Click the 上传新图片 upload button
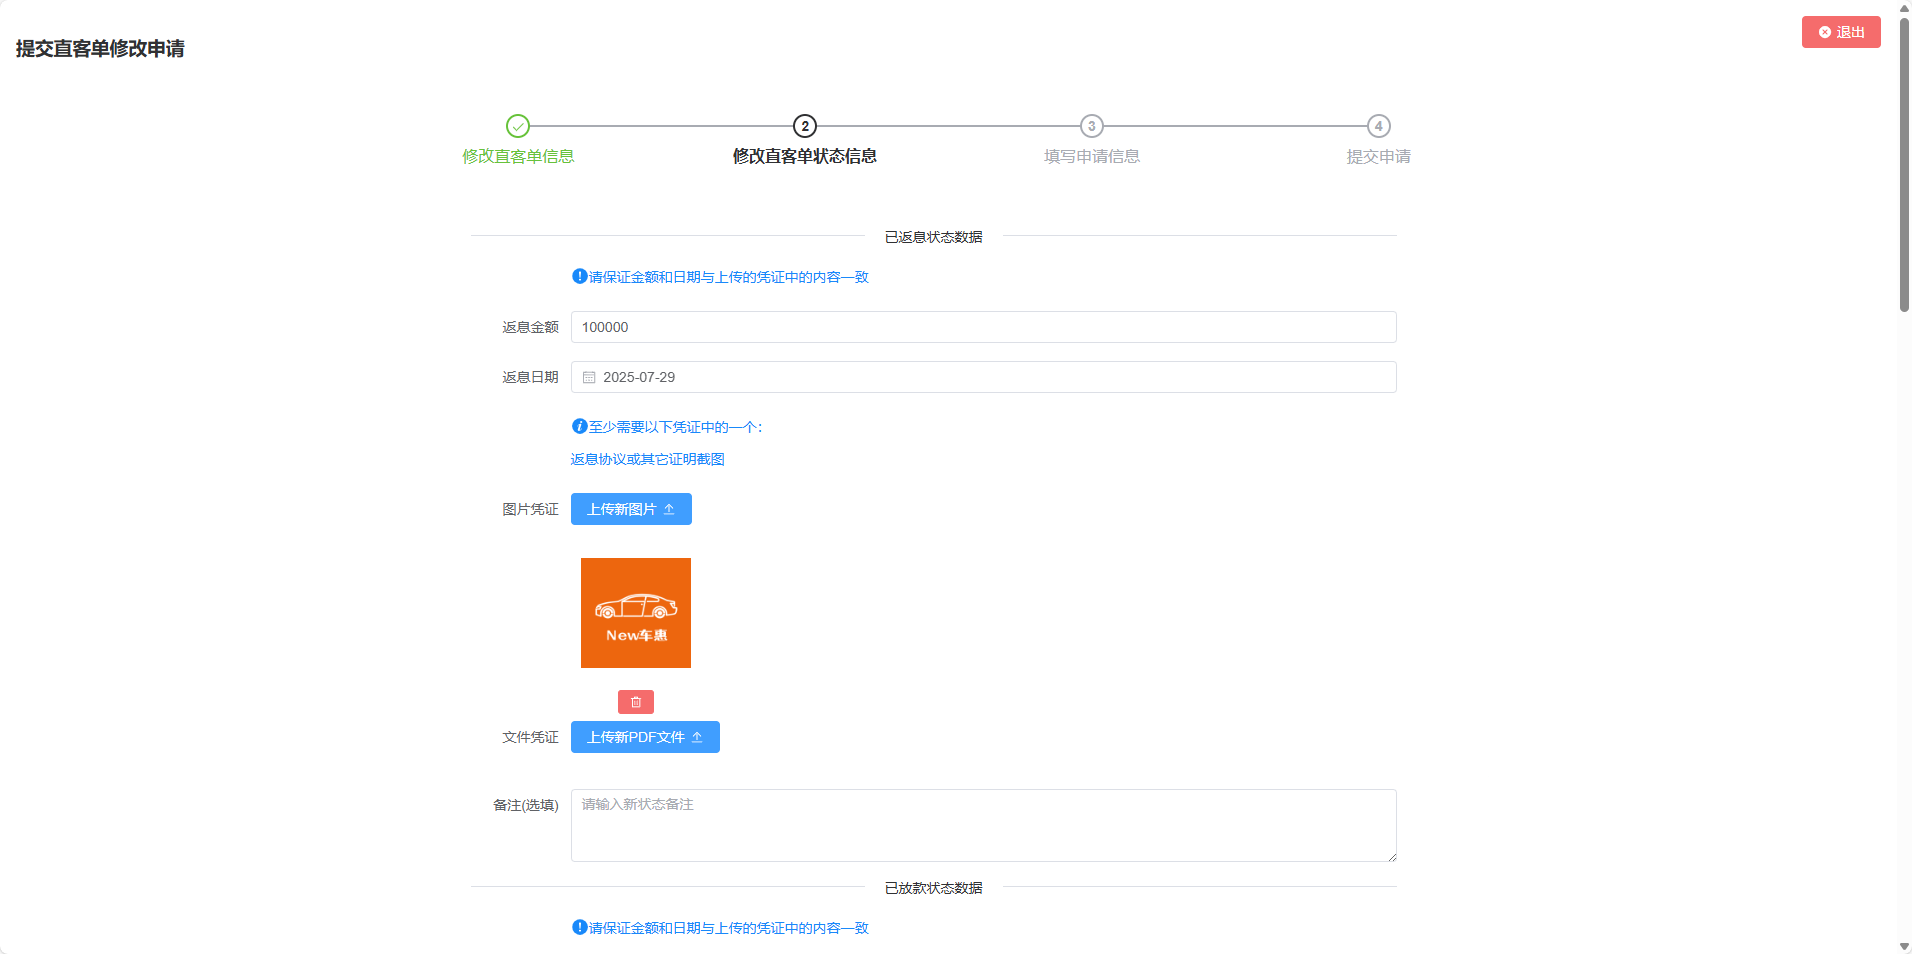The image size is (1912, 954). 630,509
